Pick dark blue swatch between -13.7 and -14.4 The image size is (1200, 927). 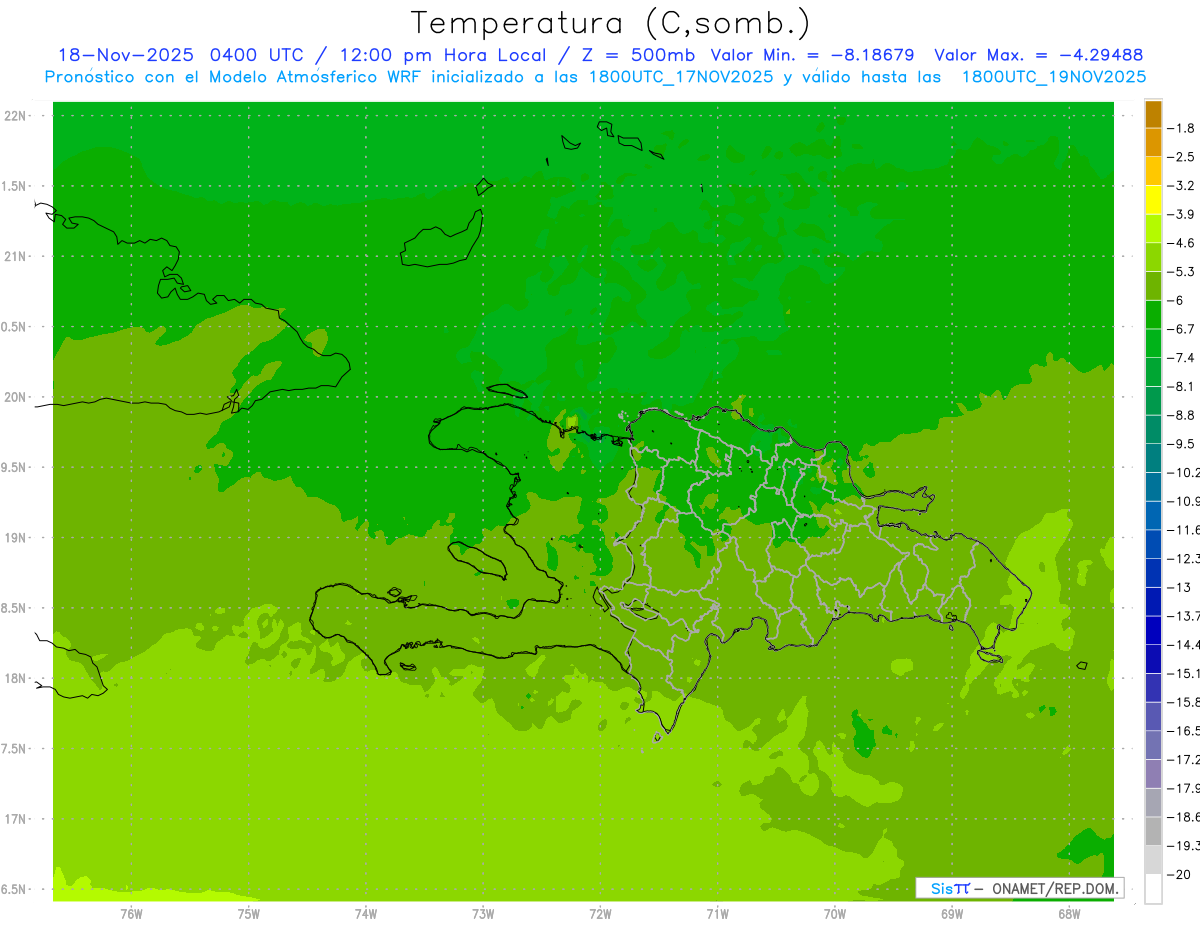tap(1153, 630)
